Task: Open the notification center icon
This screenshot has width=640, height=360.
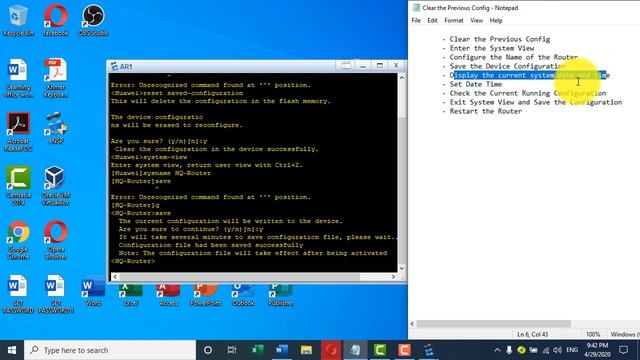Action: pyautogui.click(x=623, y=350)
